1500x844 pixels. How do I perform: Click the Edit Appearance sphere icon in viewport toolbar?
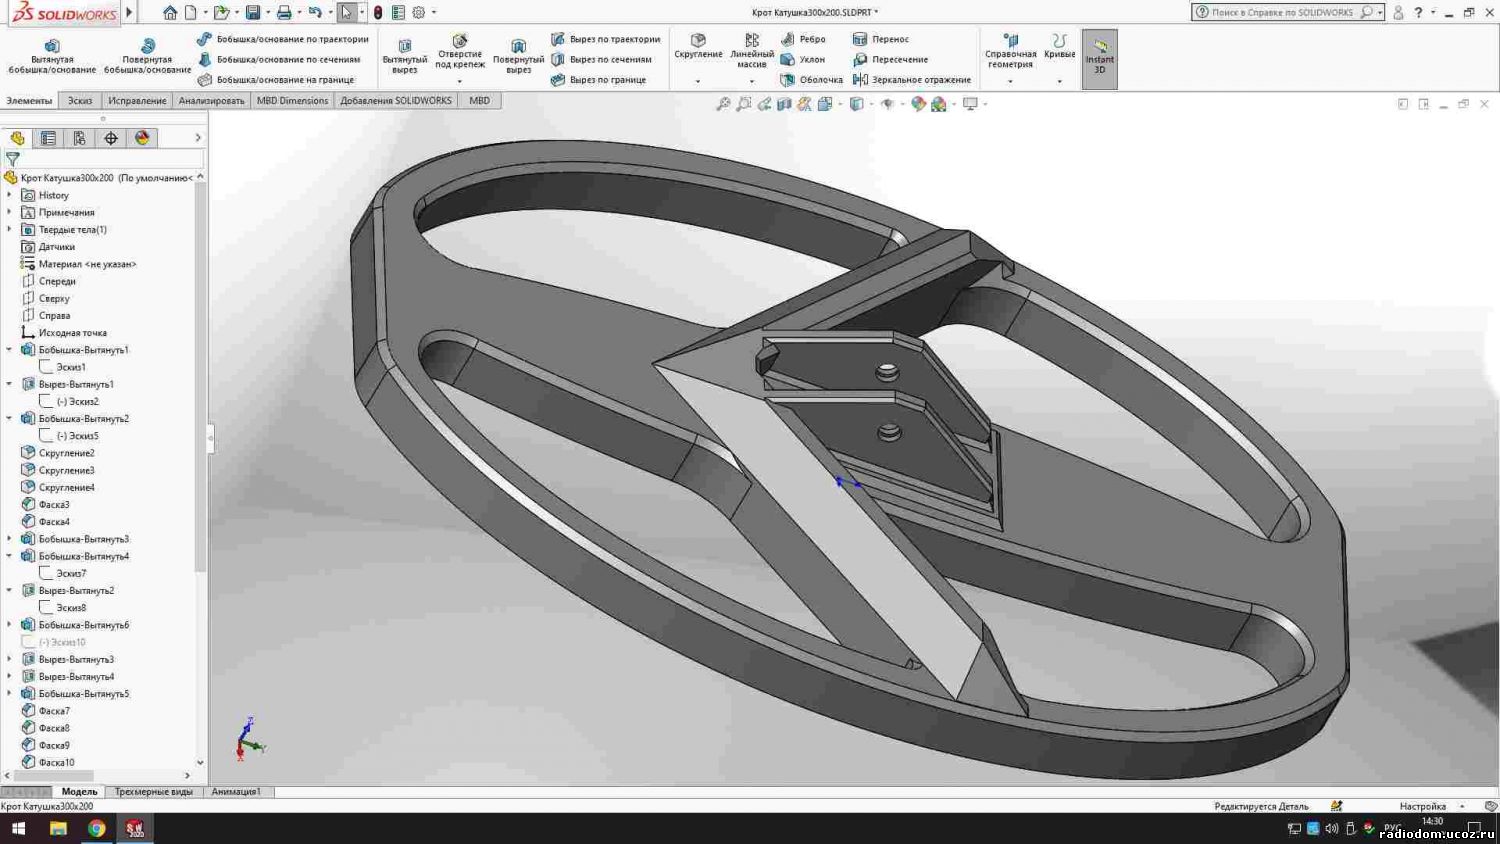click(918, 104)
